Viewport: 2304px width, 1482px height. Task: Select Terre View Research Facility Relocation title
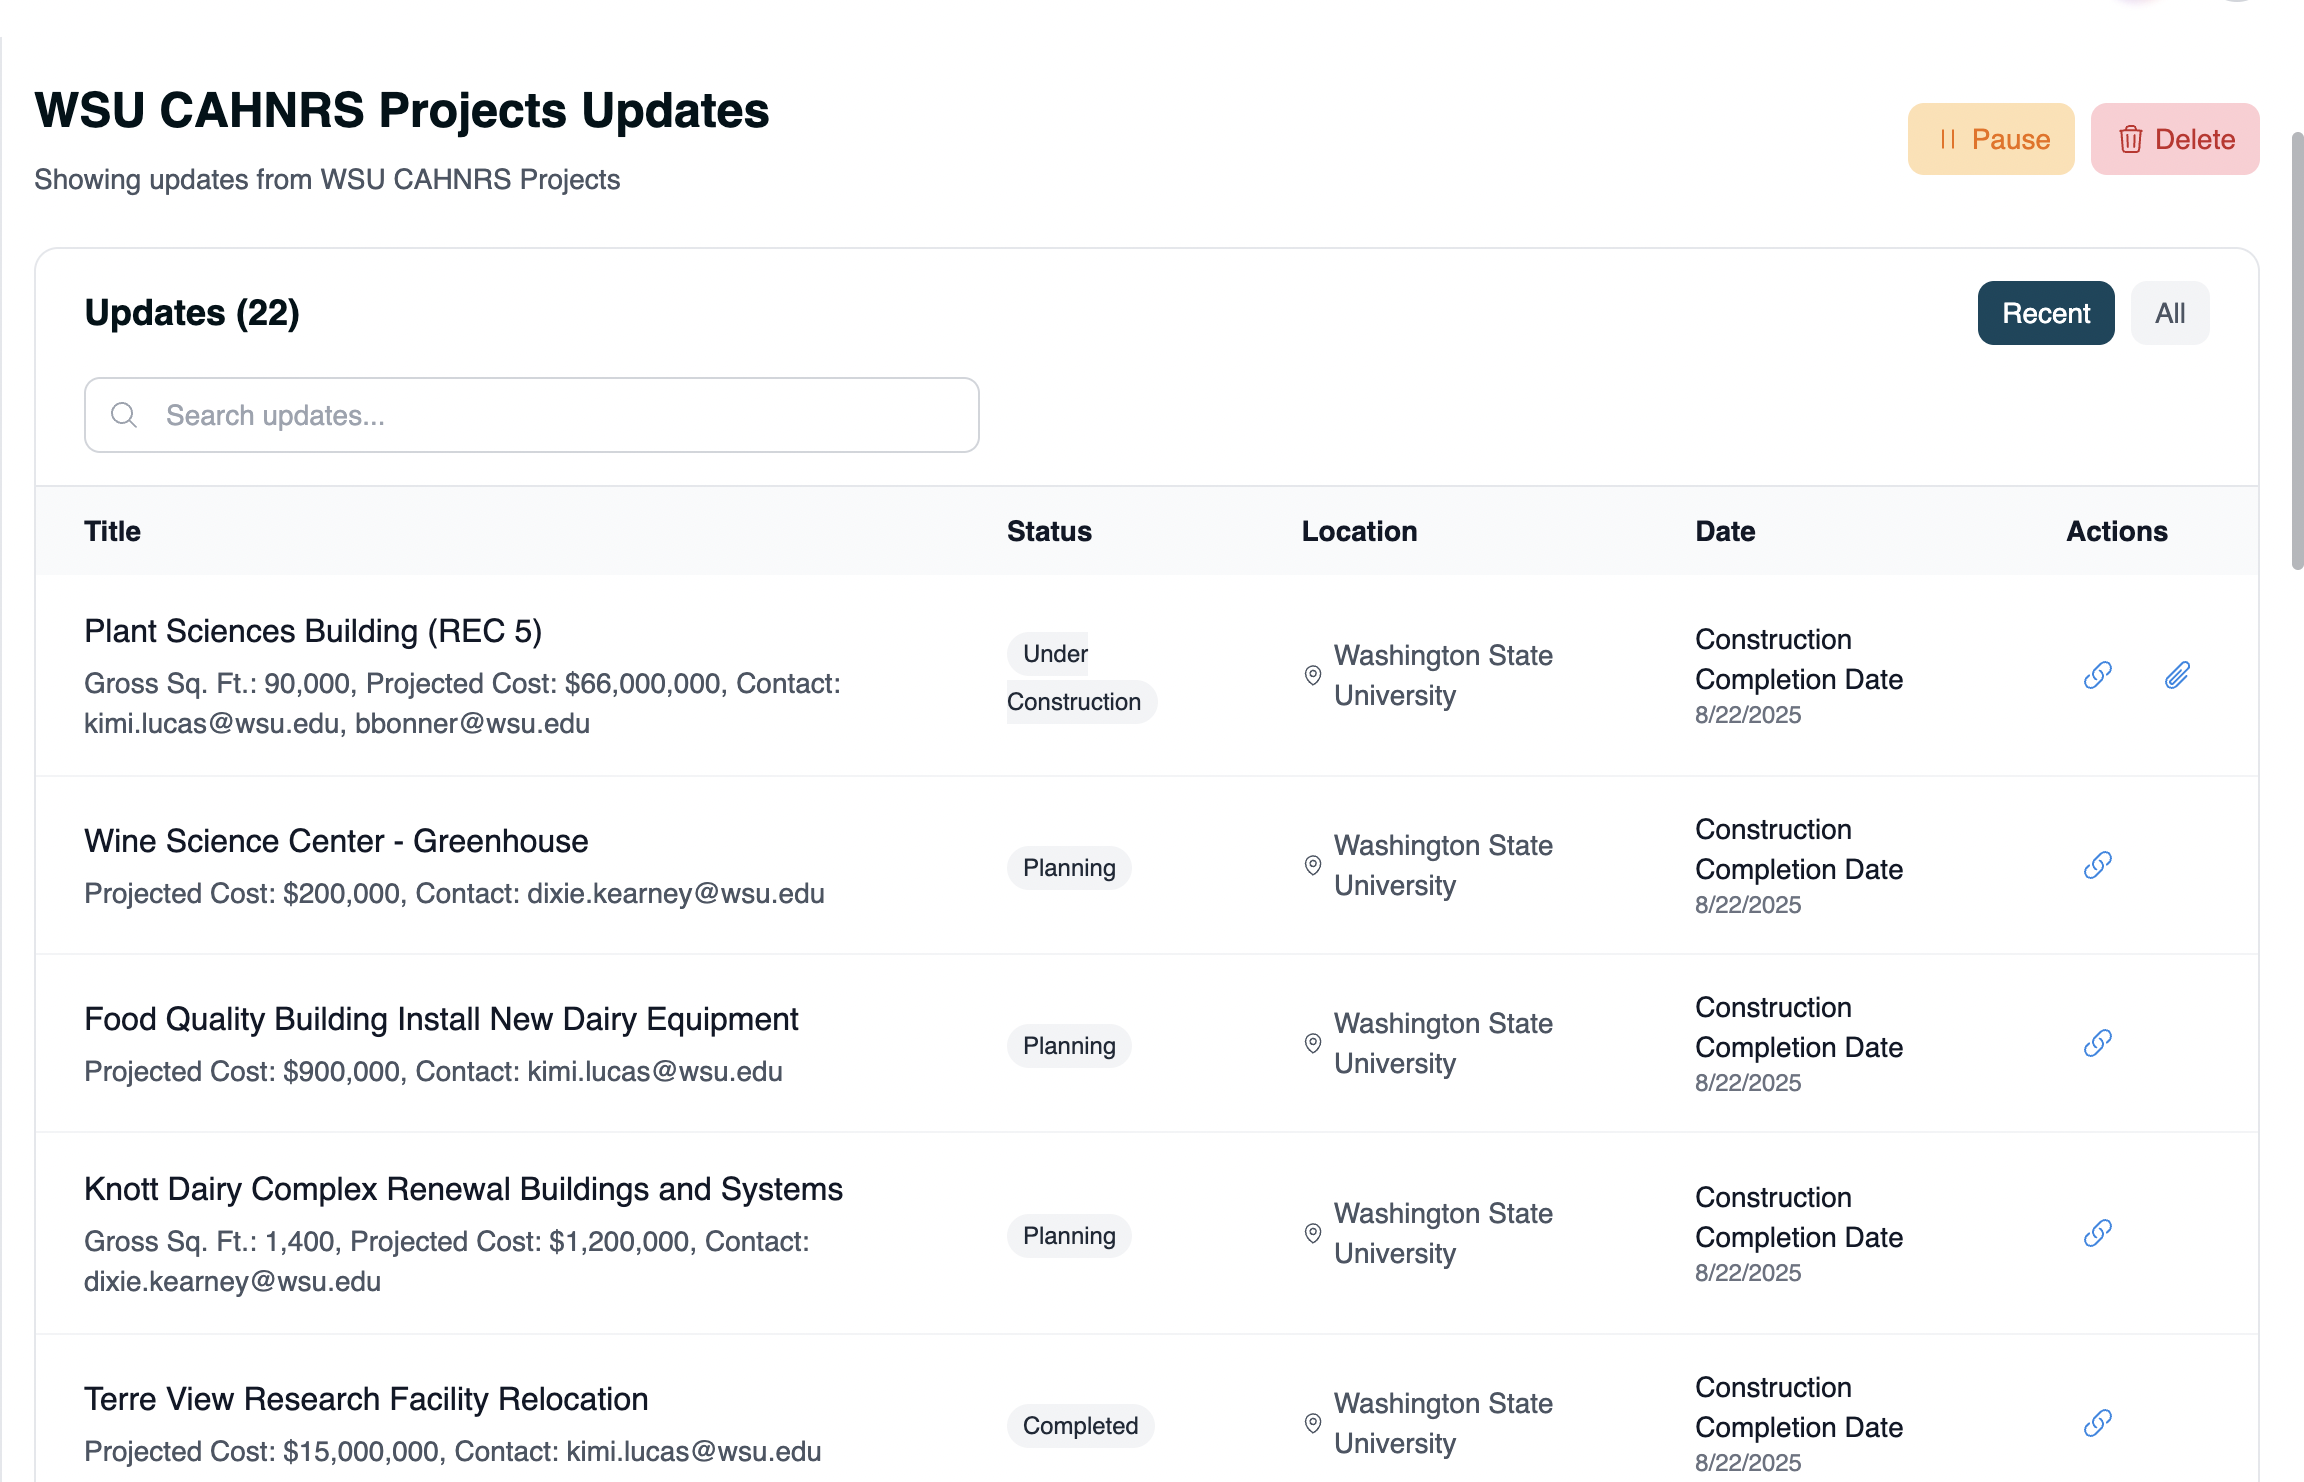366,1399
